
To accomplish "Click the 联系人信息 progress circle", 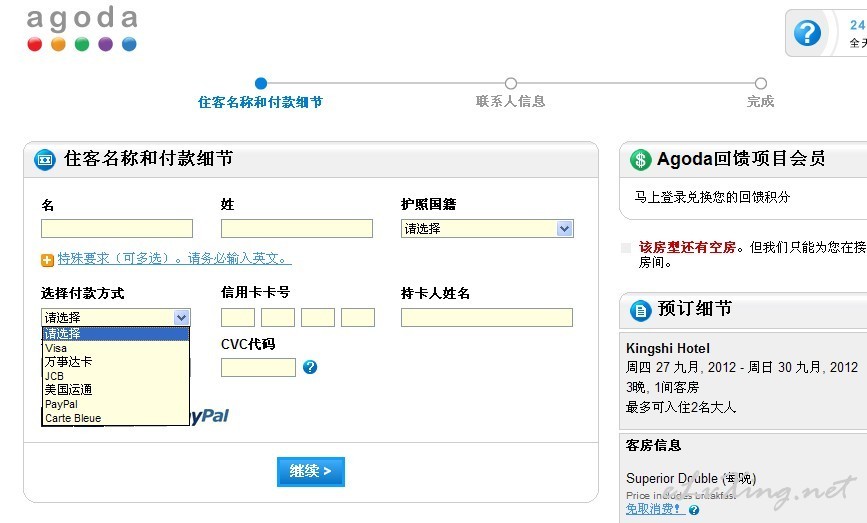I will [511, 83].
